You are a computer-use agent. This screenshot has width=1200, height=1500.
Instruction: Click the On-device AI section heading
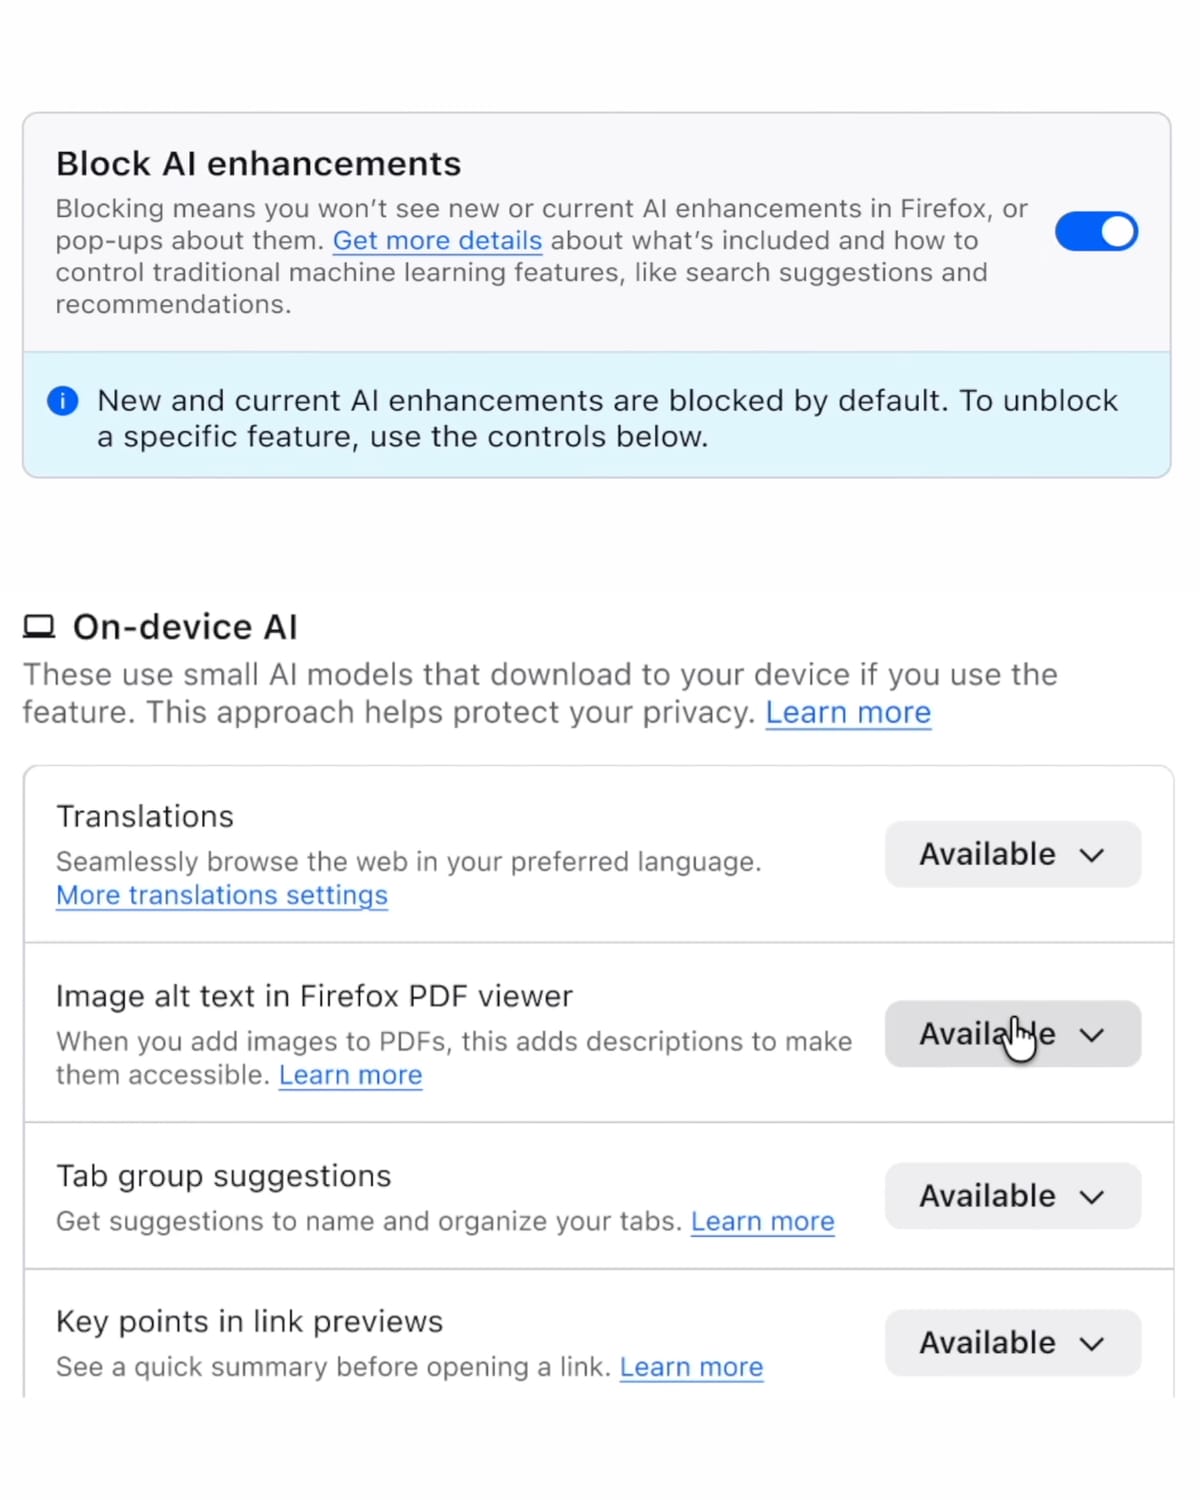pos(184,626)
